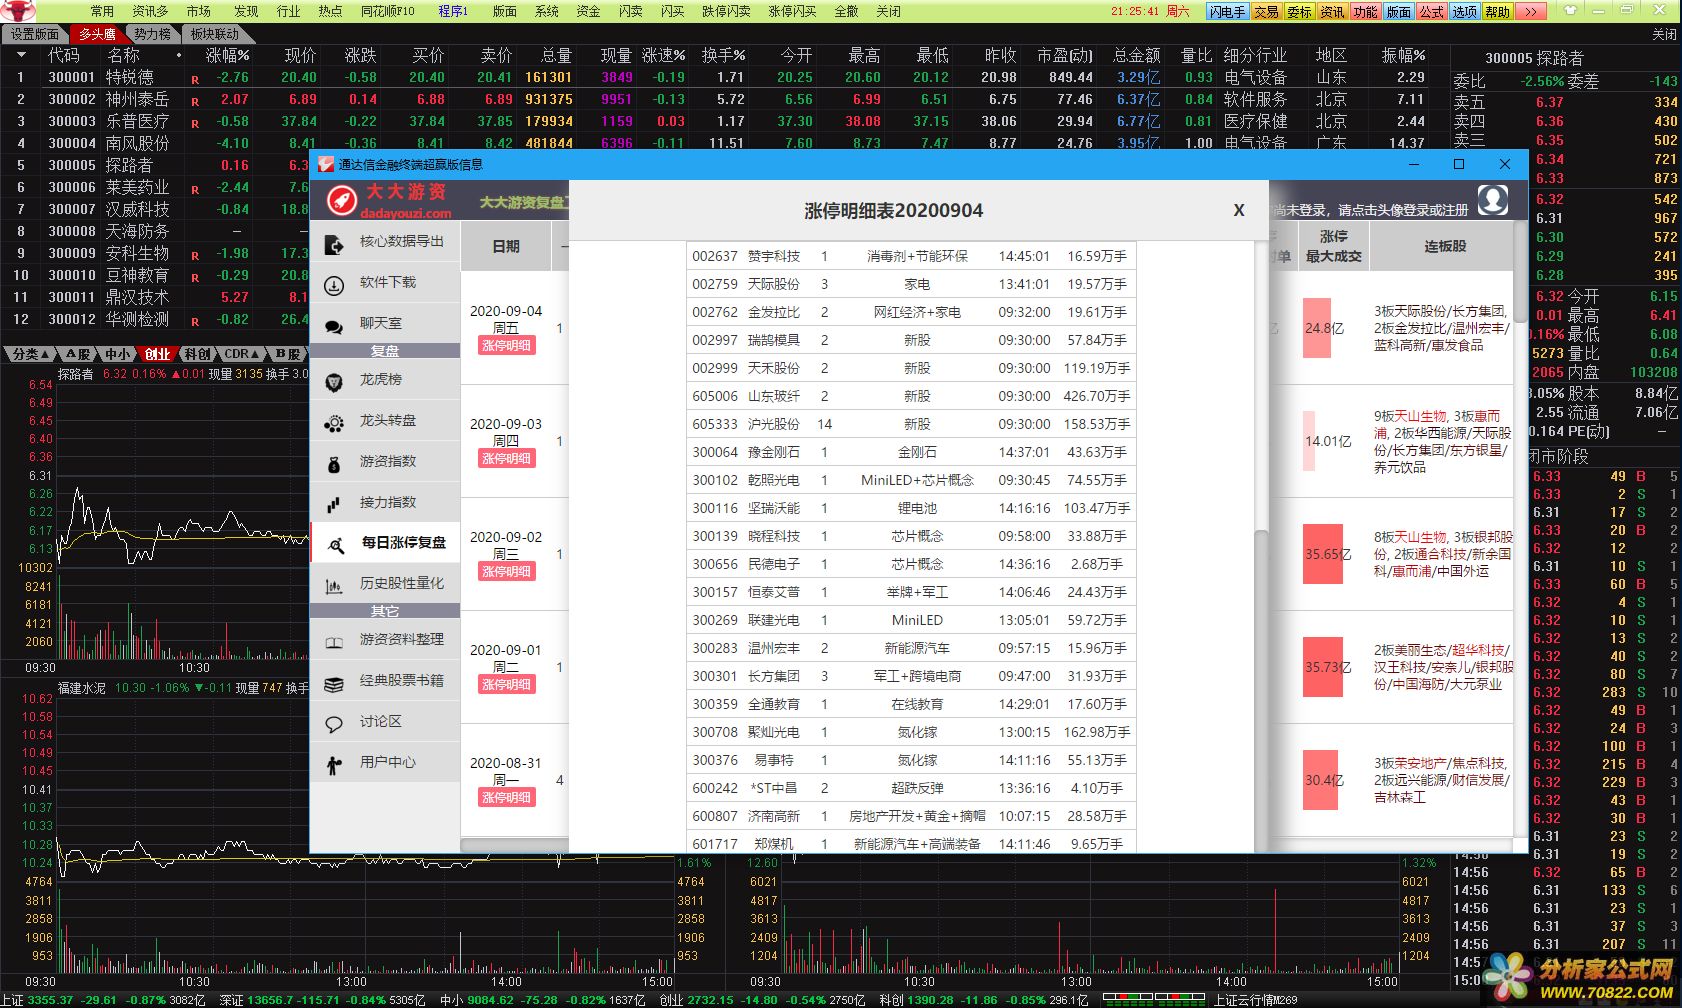The width and height of the screenshot is (1682, 1008).
Task: Open 游资指数 money bag icon
Action: 334,464
